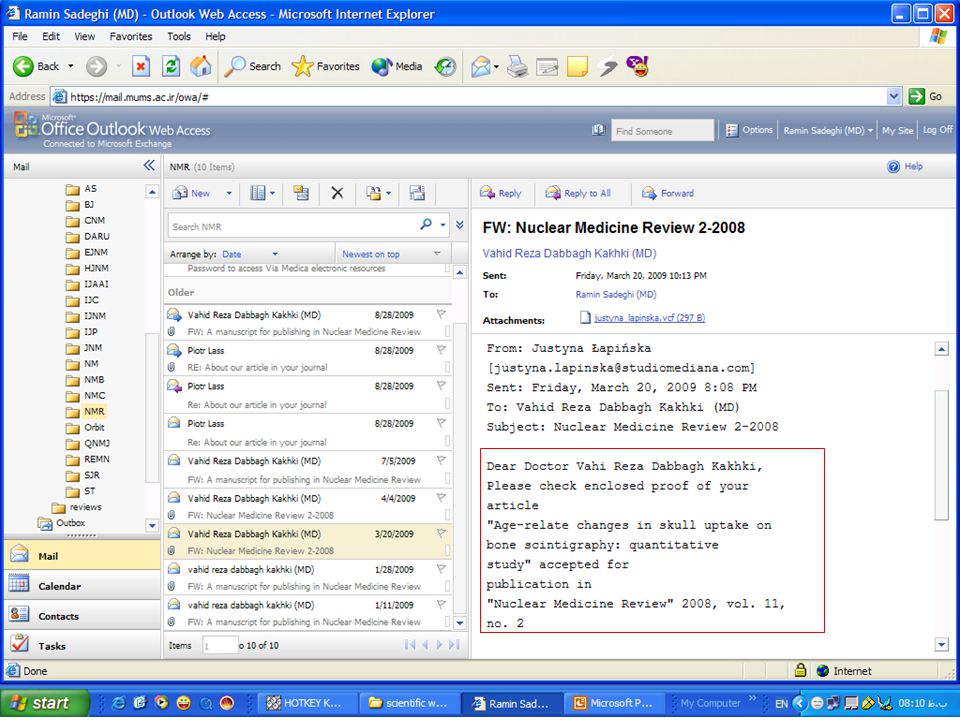
Task: Click the My Site link
Action: (x=897, y=130)
